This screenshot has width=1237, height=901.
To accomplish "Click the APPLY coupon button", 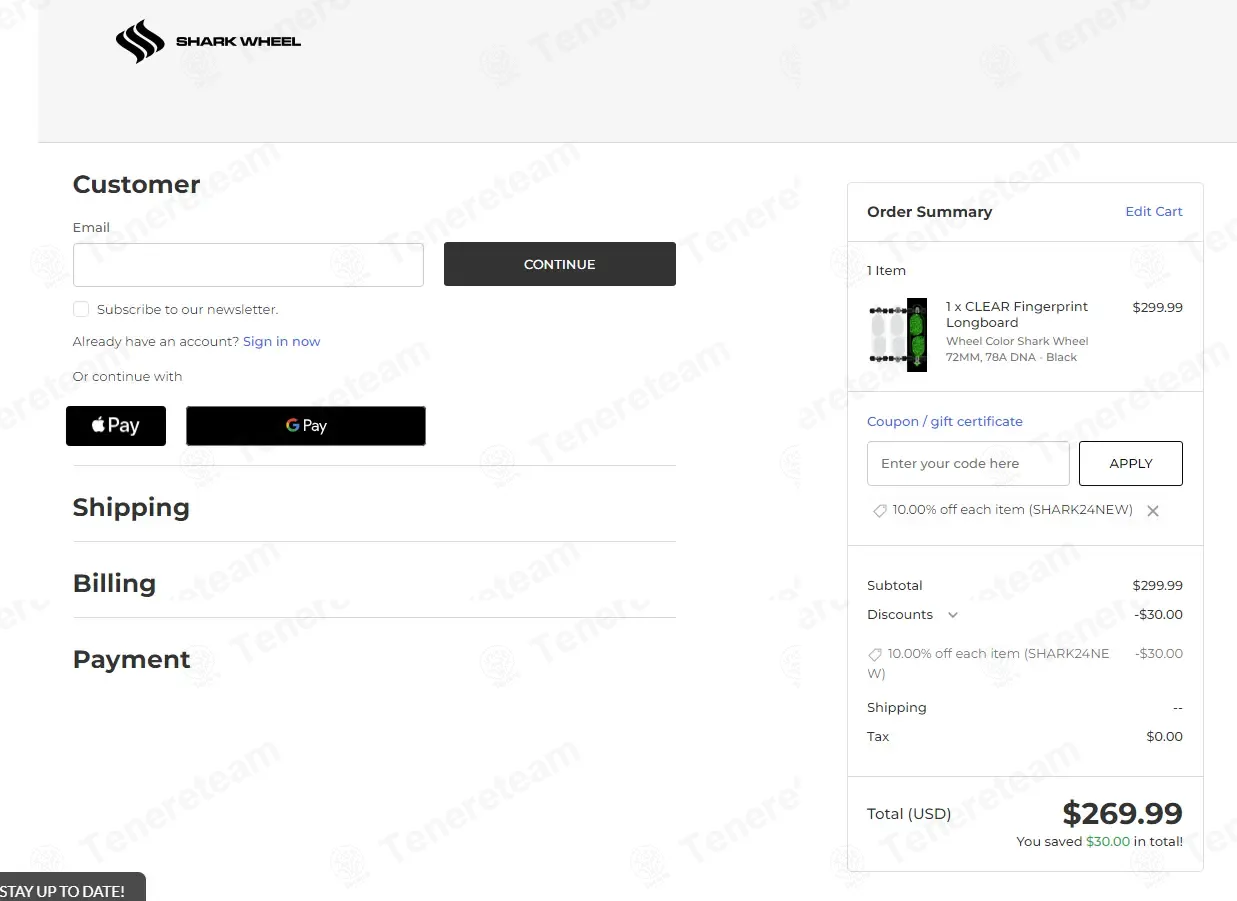I will (x=1131, y=464).
